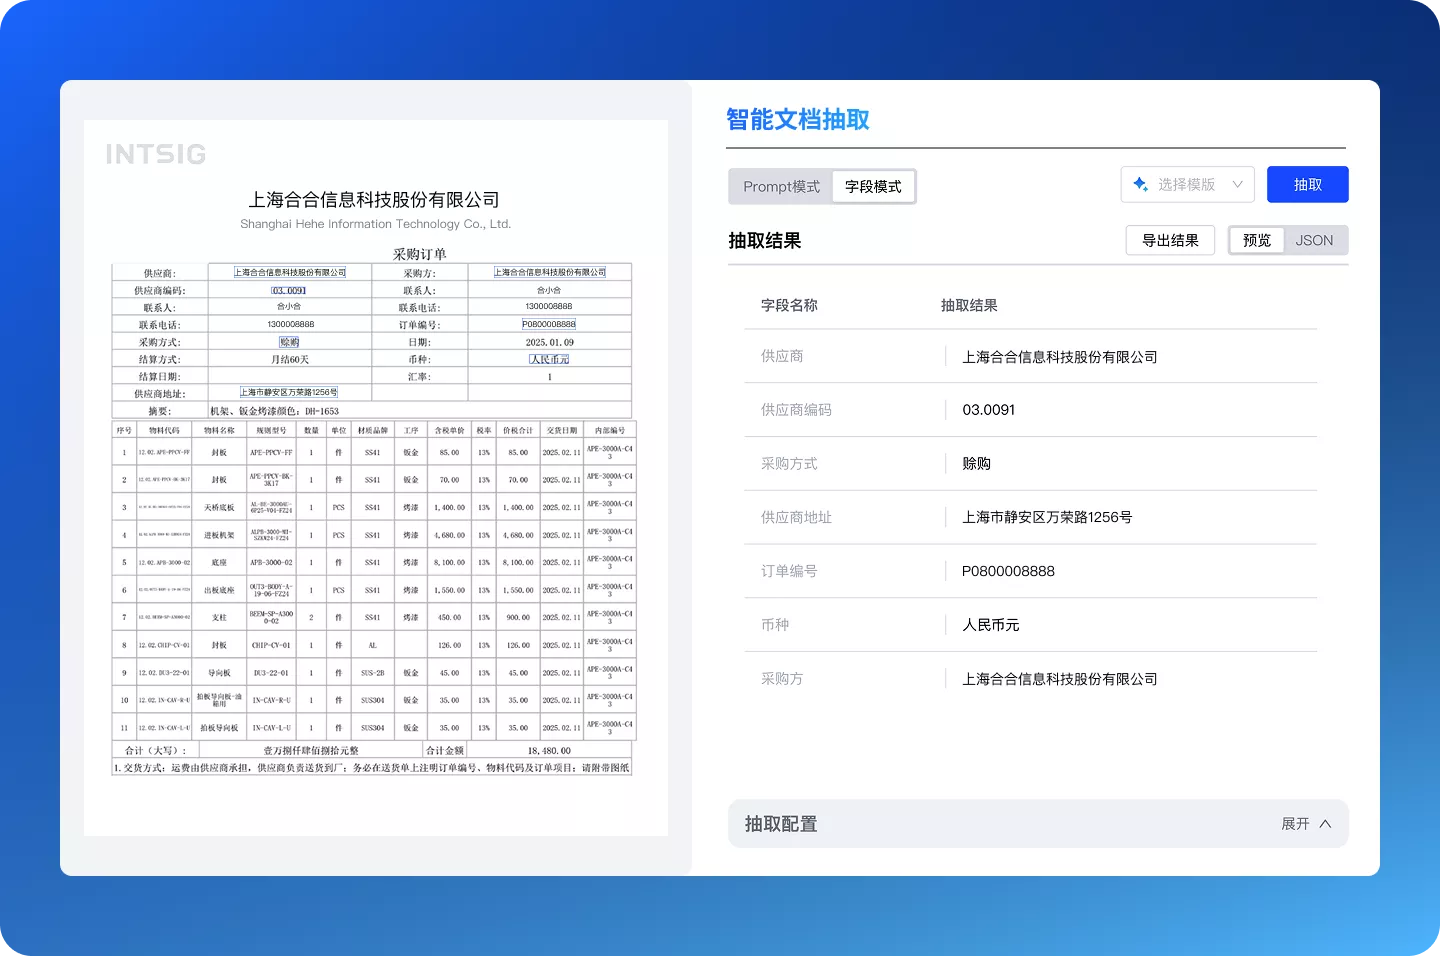The height and width of the screenshot is (956, 1440).
Task: Select the 供应商编码 value 03.0091
Action: [988, 410]
